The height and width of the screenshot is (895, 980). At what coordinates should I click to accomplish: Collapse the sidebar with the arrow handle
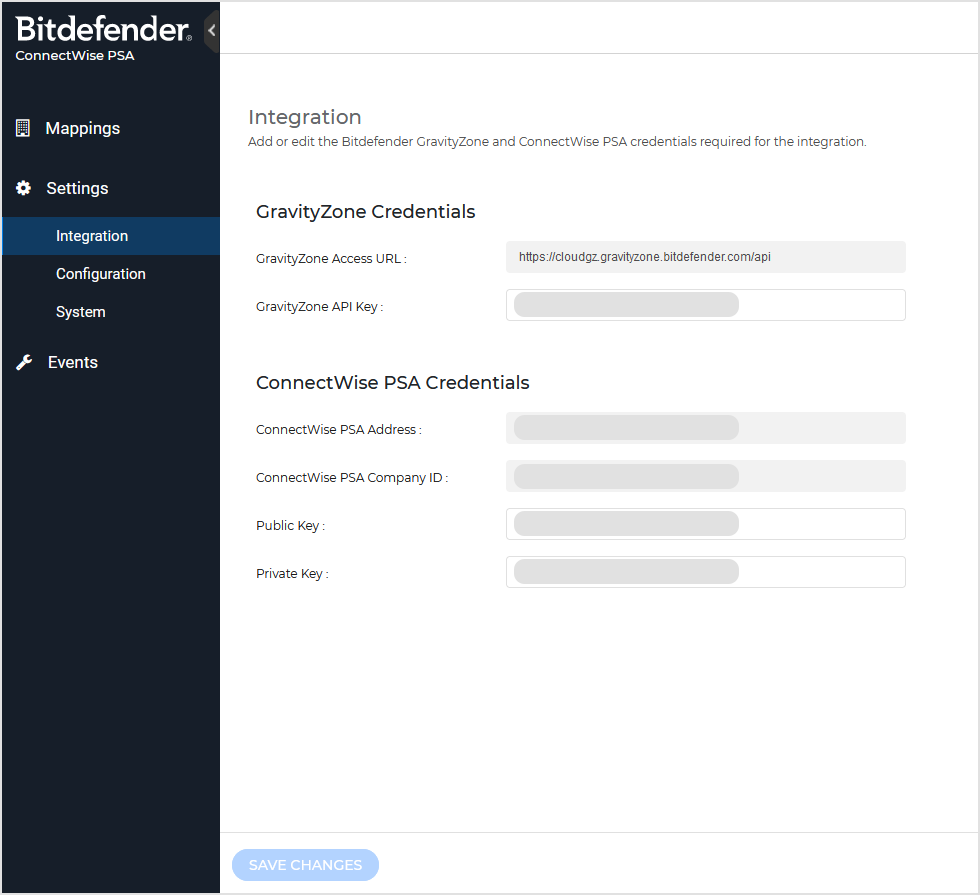211,31
